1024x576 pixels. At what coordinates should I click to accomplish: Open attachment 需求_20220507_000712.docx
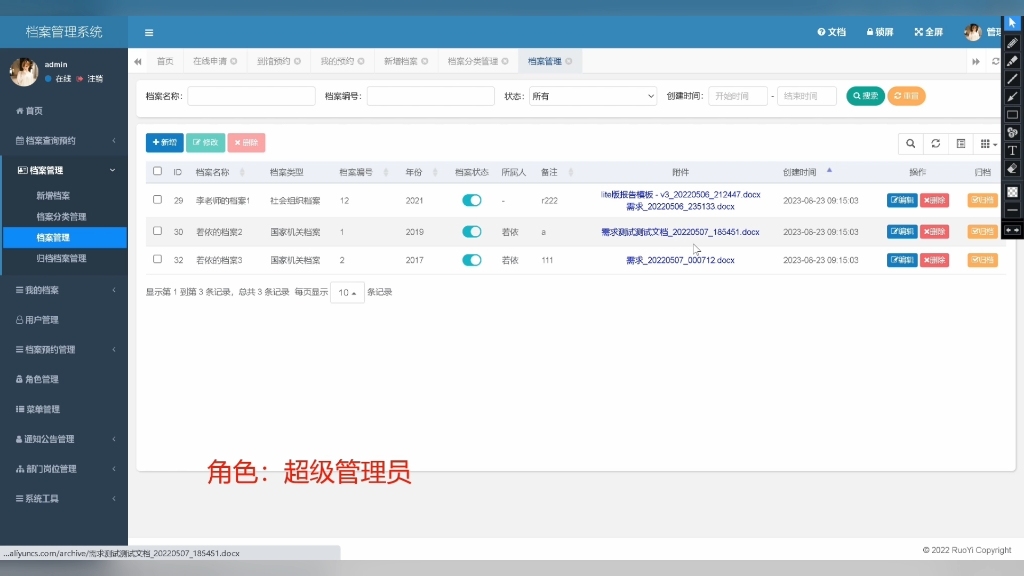point(680,260)
